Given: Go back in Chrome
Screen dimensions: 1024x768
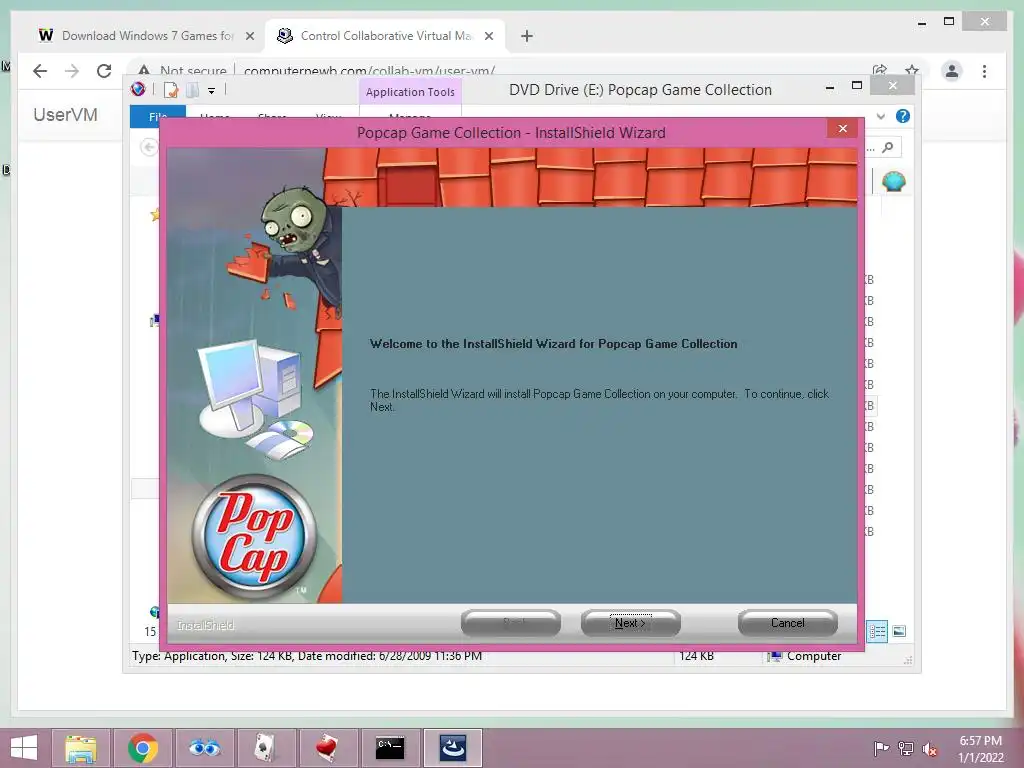Looking at the screenshot, I should pyautogui.click(x=40, y=71).
